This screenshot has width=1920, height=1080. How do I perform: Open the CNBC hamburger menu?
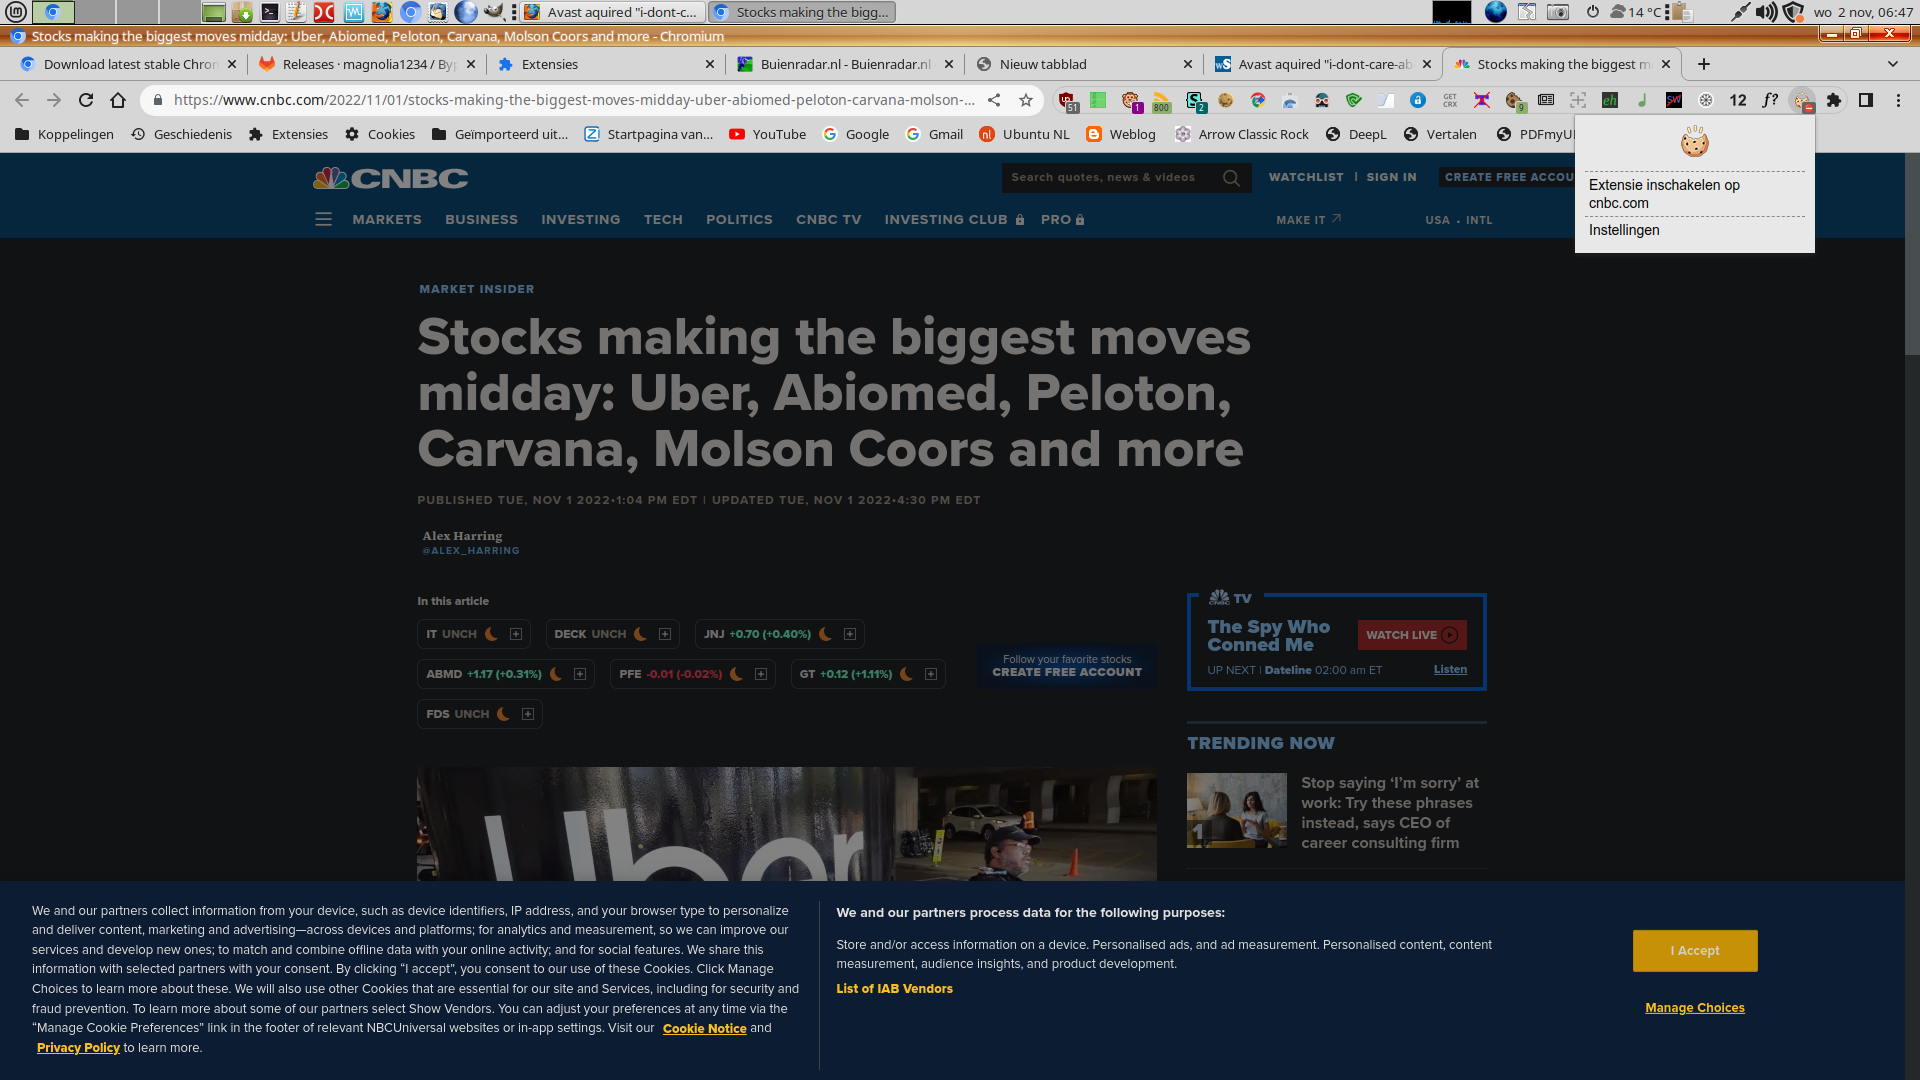click(323, 219)
